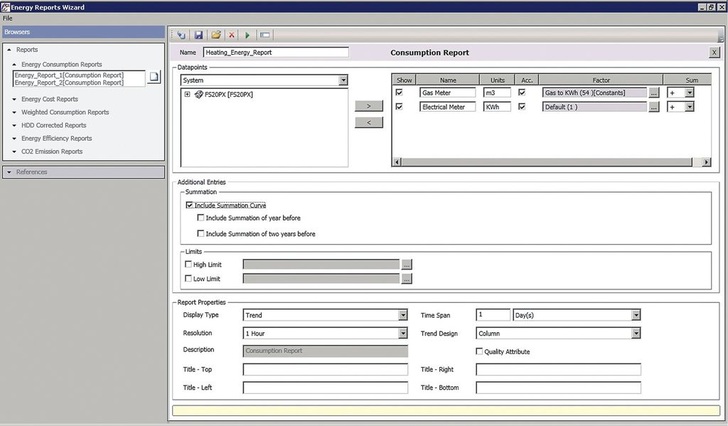This screenshot has height=426, width=728.
Task: Browse factor for Electrical Meter row
Action: [654, 107]
